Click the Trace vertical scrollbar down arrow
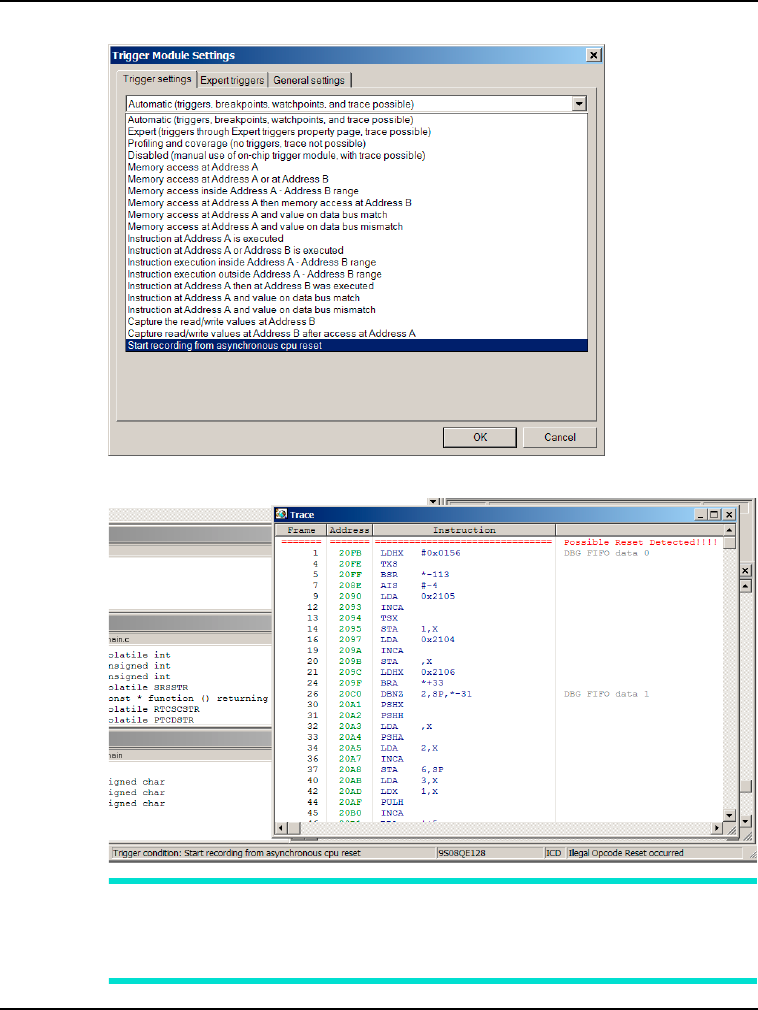Viewport: 758px width, 1010px height. click(729, 815)
